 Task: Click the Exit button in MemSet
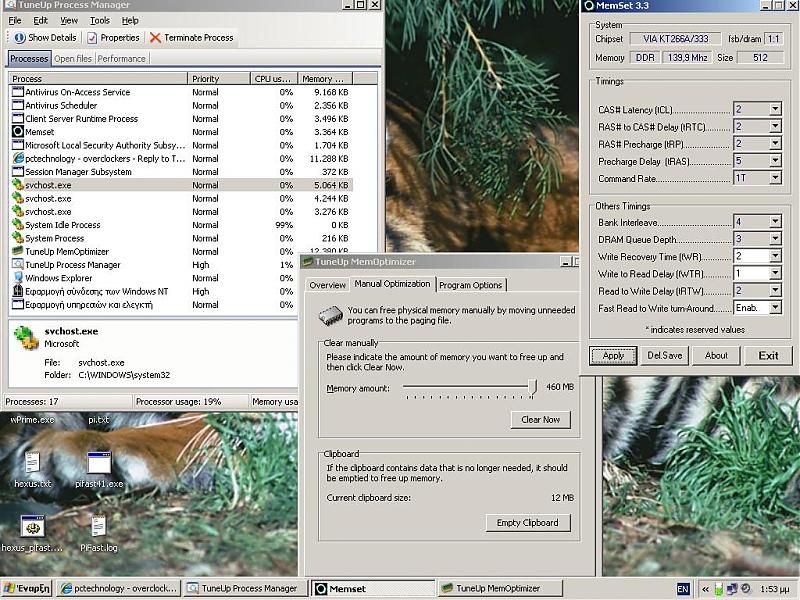768,356
